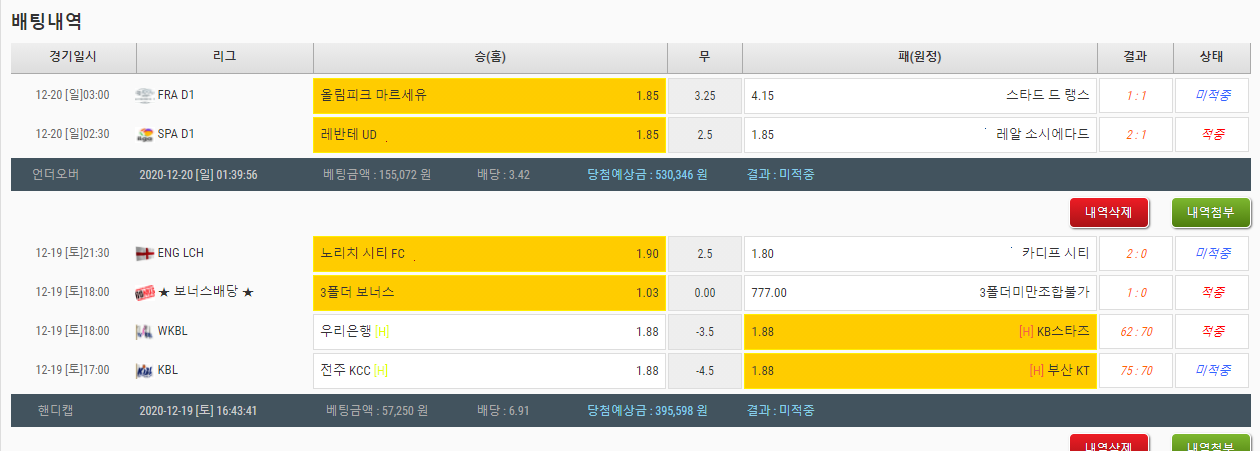Click the highlighted 부산 KT away pick
This screenshot has height=451, width=1260.
(x=920, y=371)
